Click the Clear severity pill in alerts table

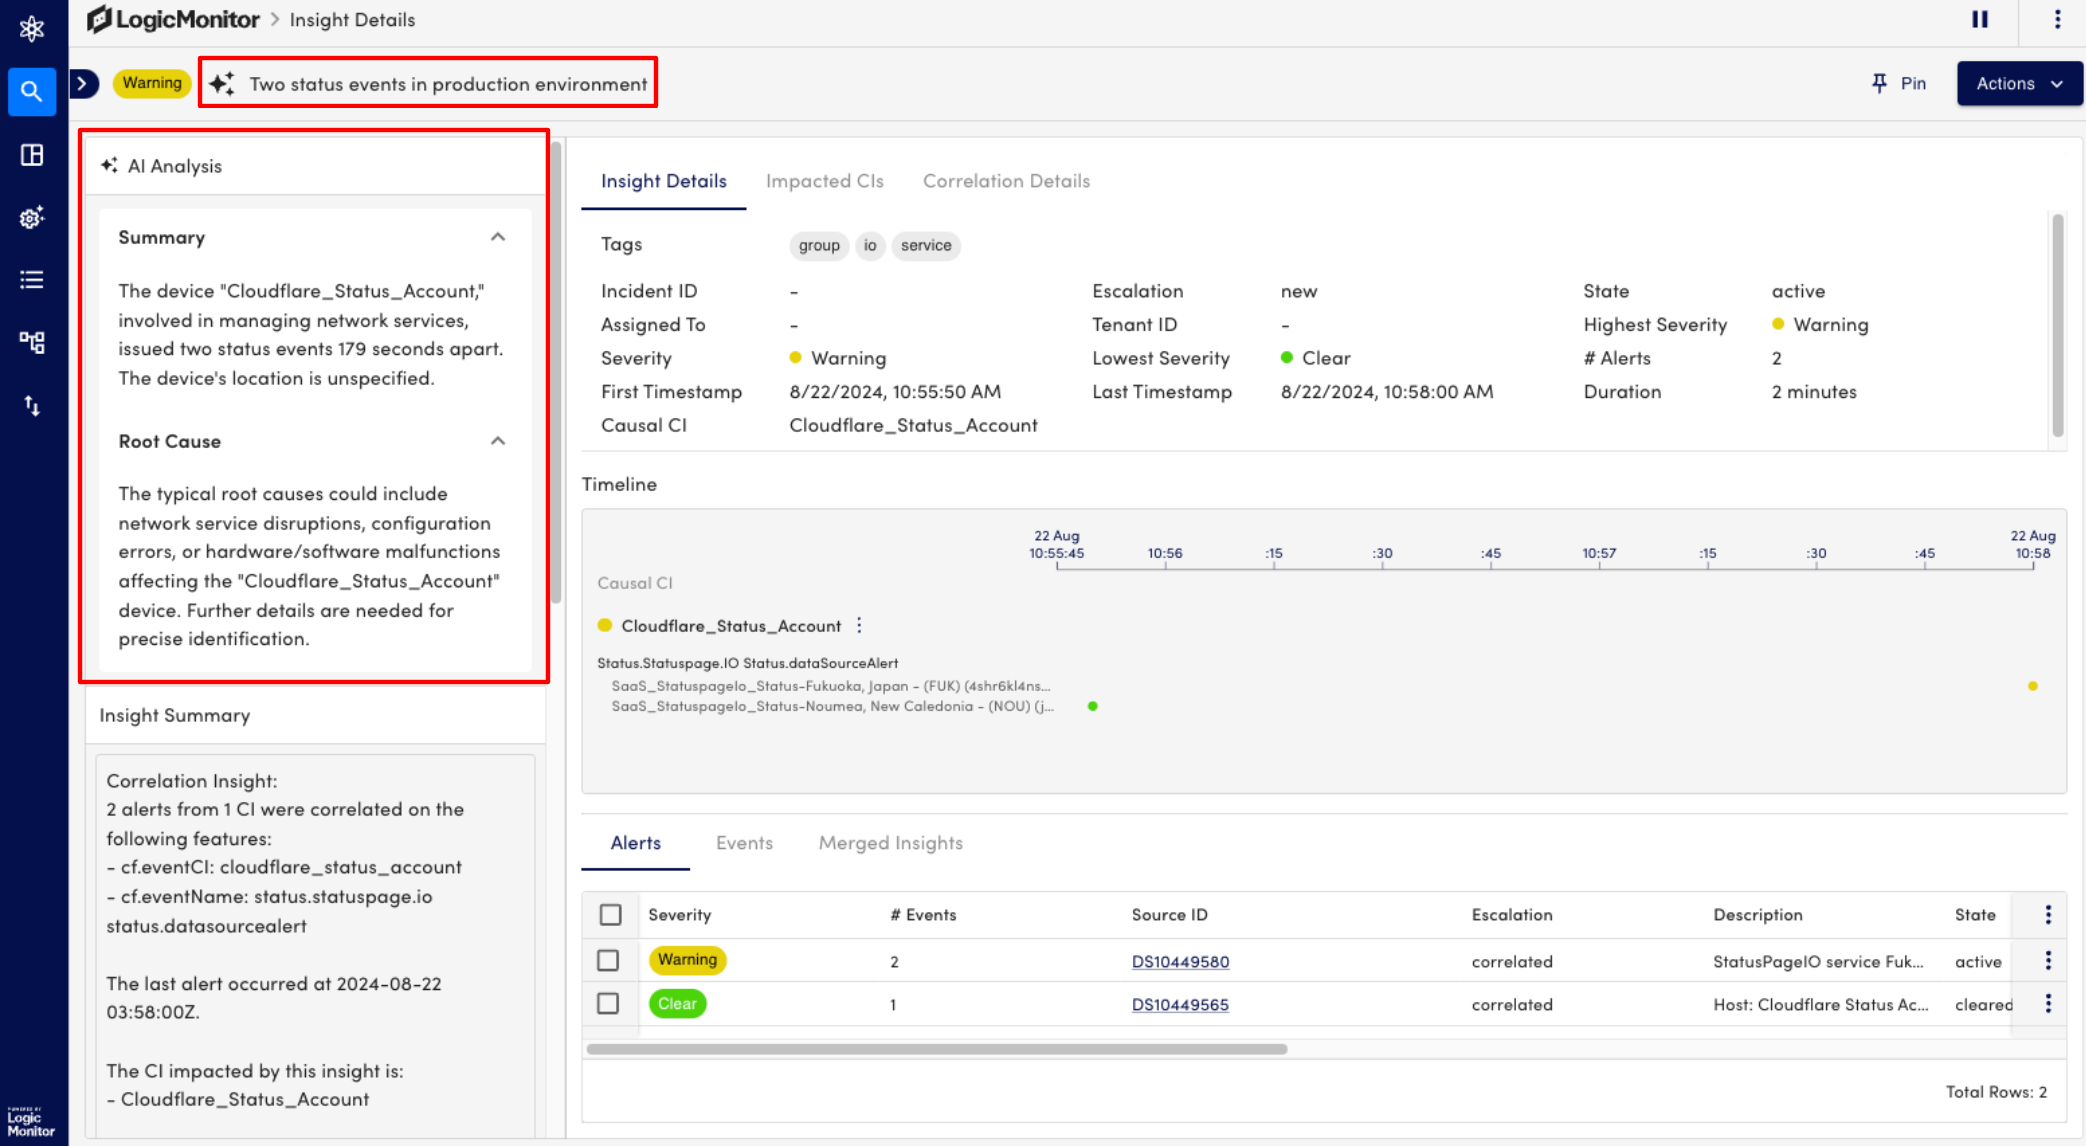677,1003
